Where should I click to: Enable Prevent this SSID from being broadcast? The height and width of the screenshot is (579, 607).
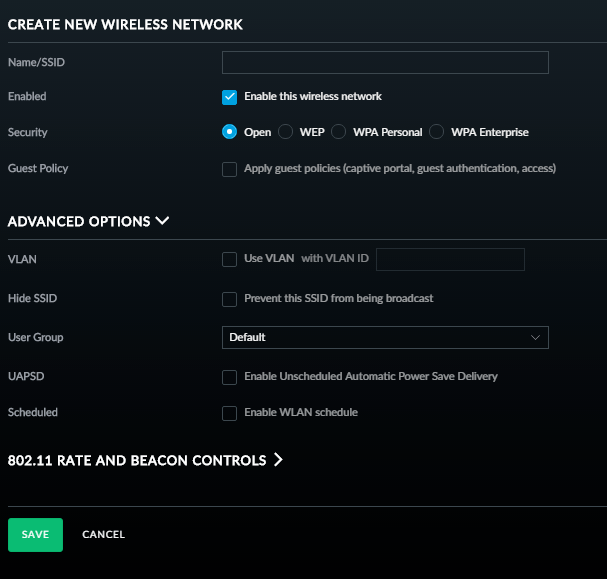[x=230, y=299]
